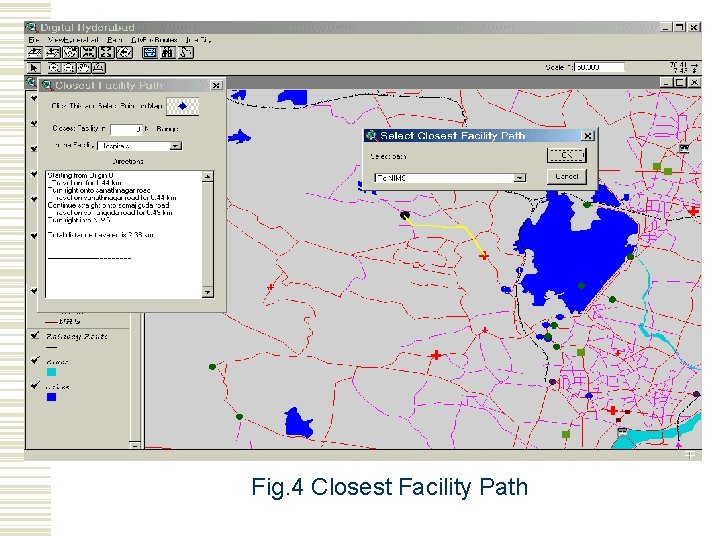Open the File menu
The width and height of the screenshot is (720, 540).
click(34, 40)
